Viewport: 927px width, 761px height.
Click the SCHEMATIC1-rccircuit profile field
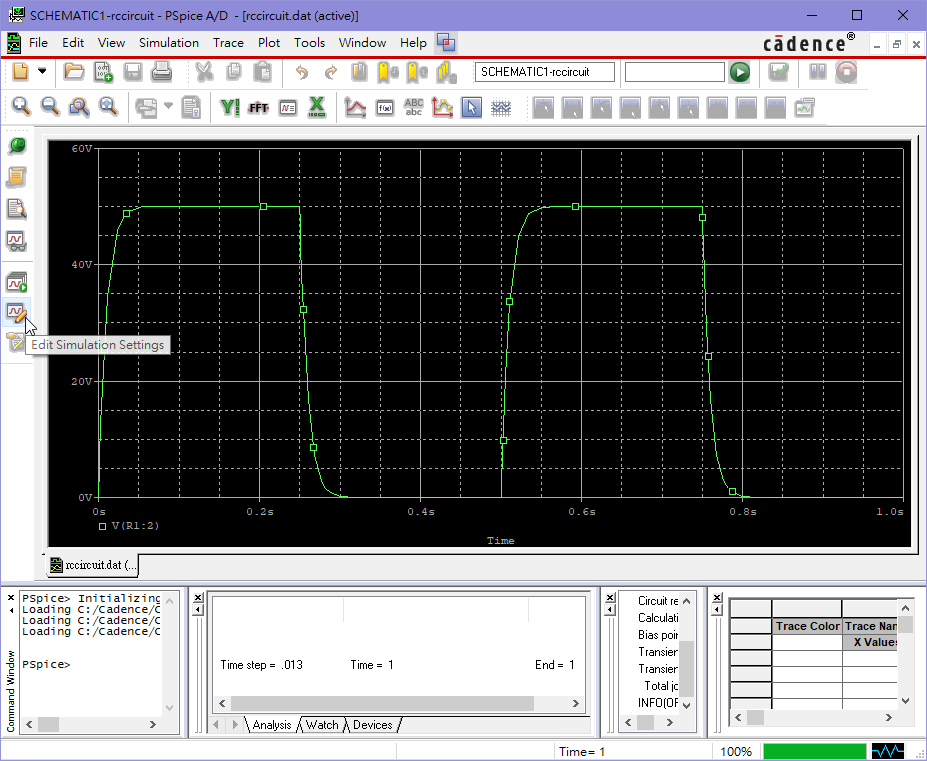pyautogui.click(x=544, y=72)
